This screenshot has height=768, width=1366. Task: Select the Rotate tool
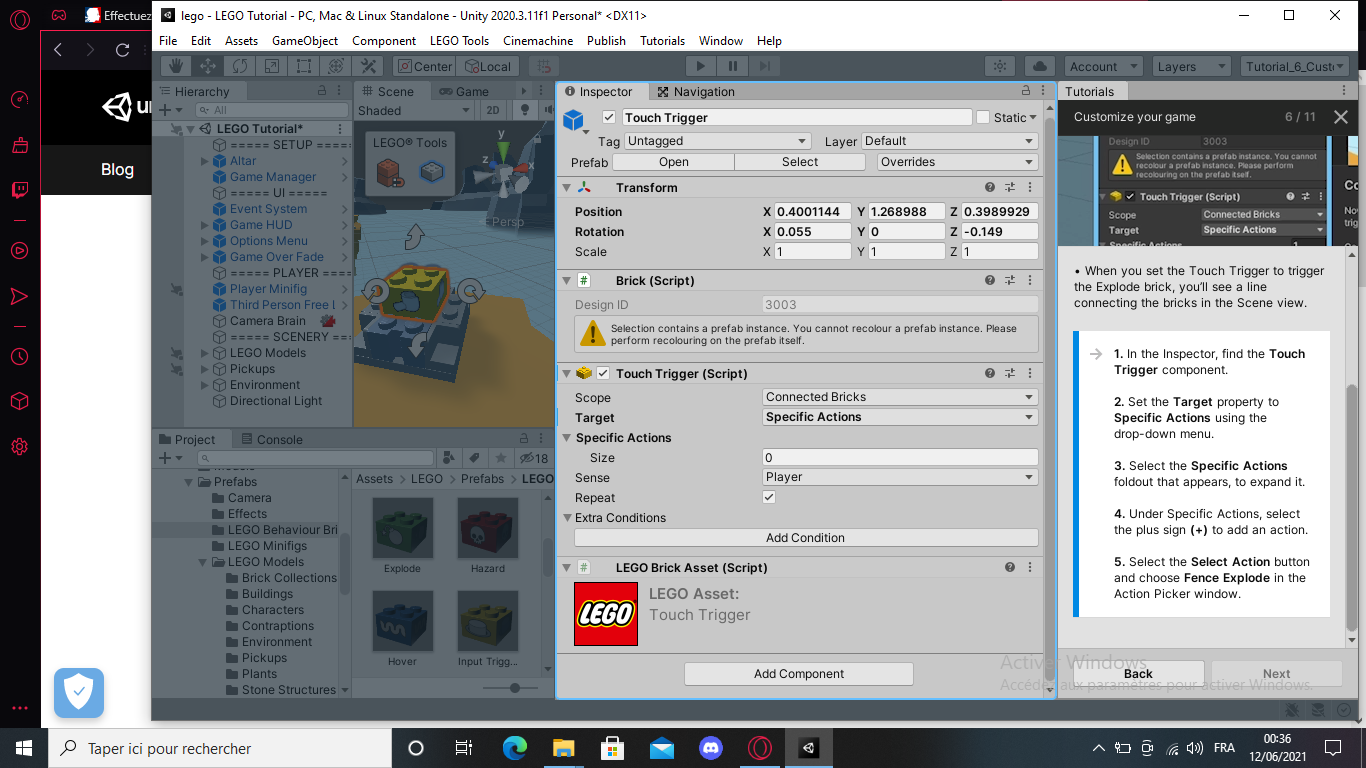click(x=238, y=65)
